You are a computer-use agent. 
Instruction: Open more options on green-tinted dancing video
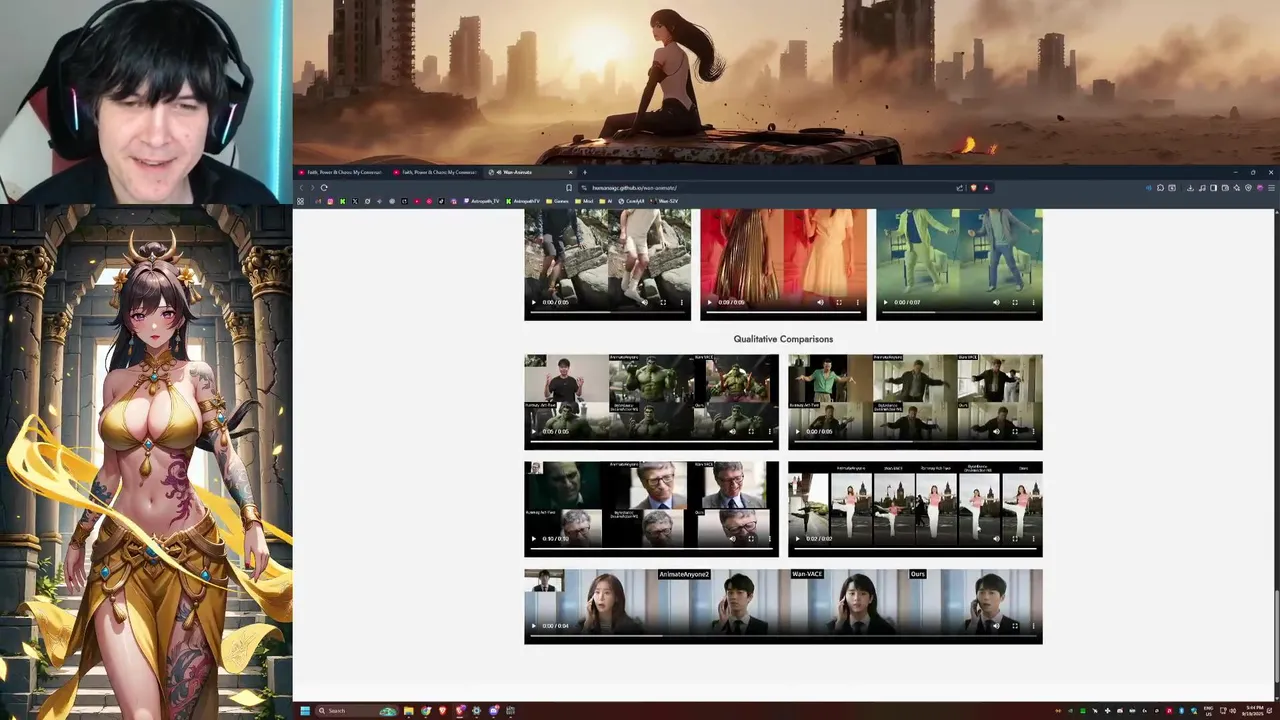coord(1033,302)
